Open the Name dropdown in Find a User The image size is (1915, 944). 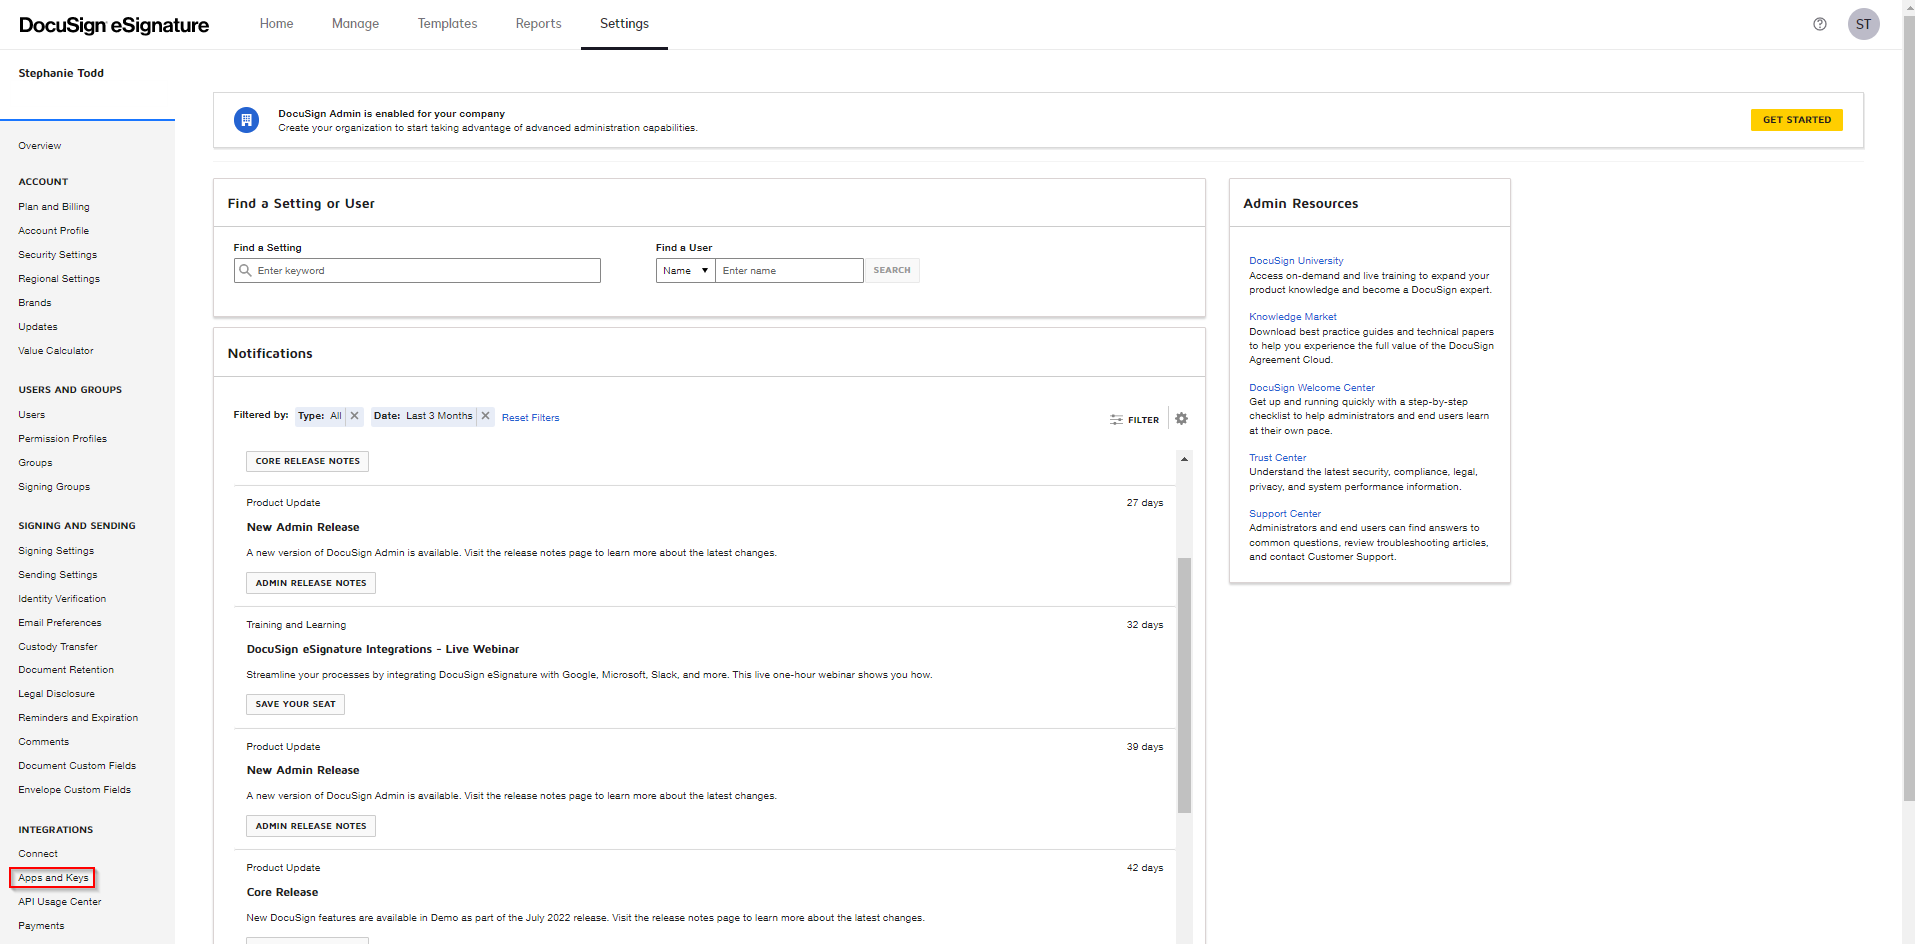685,270
